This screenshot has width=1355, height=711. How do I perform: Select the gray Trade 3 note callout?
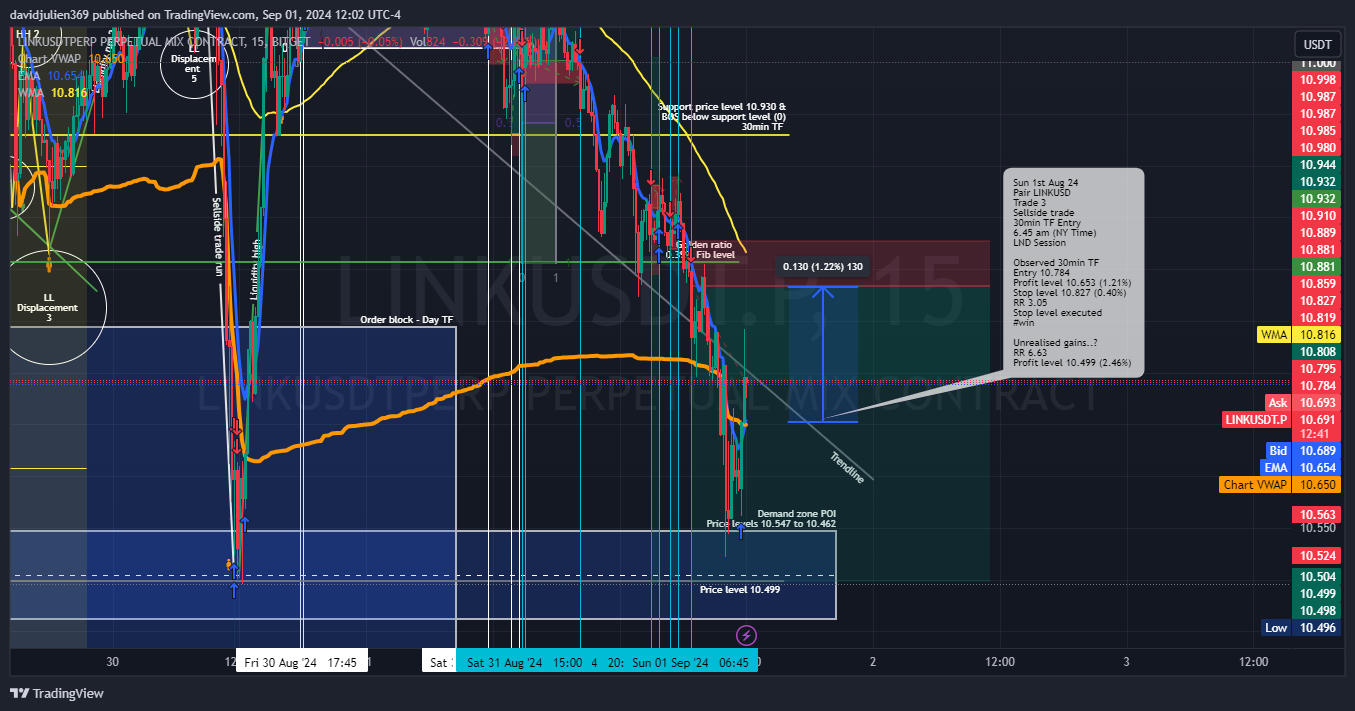point(1072,272)
